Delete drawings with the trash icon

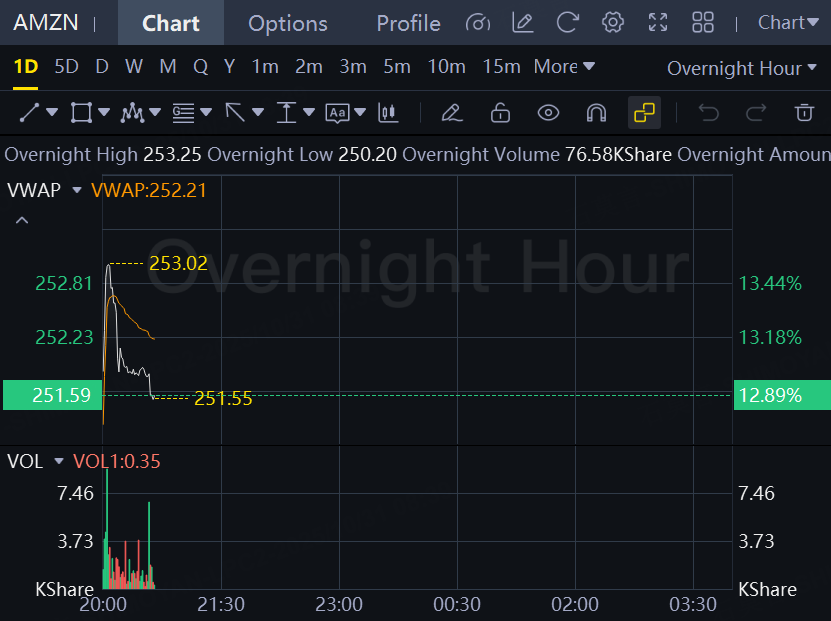click(x=804, y=113)
